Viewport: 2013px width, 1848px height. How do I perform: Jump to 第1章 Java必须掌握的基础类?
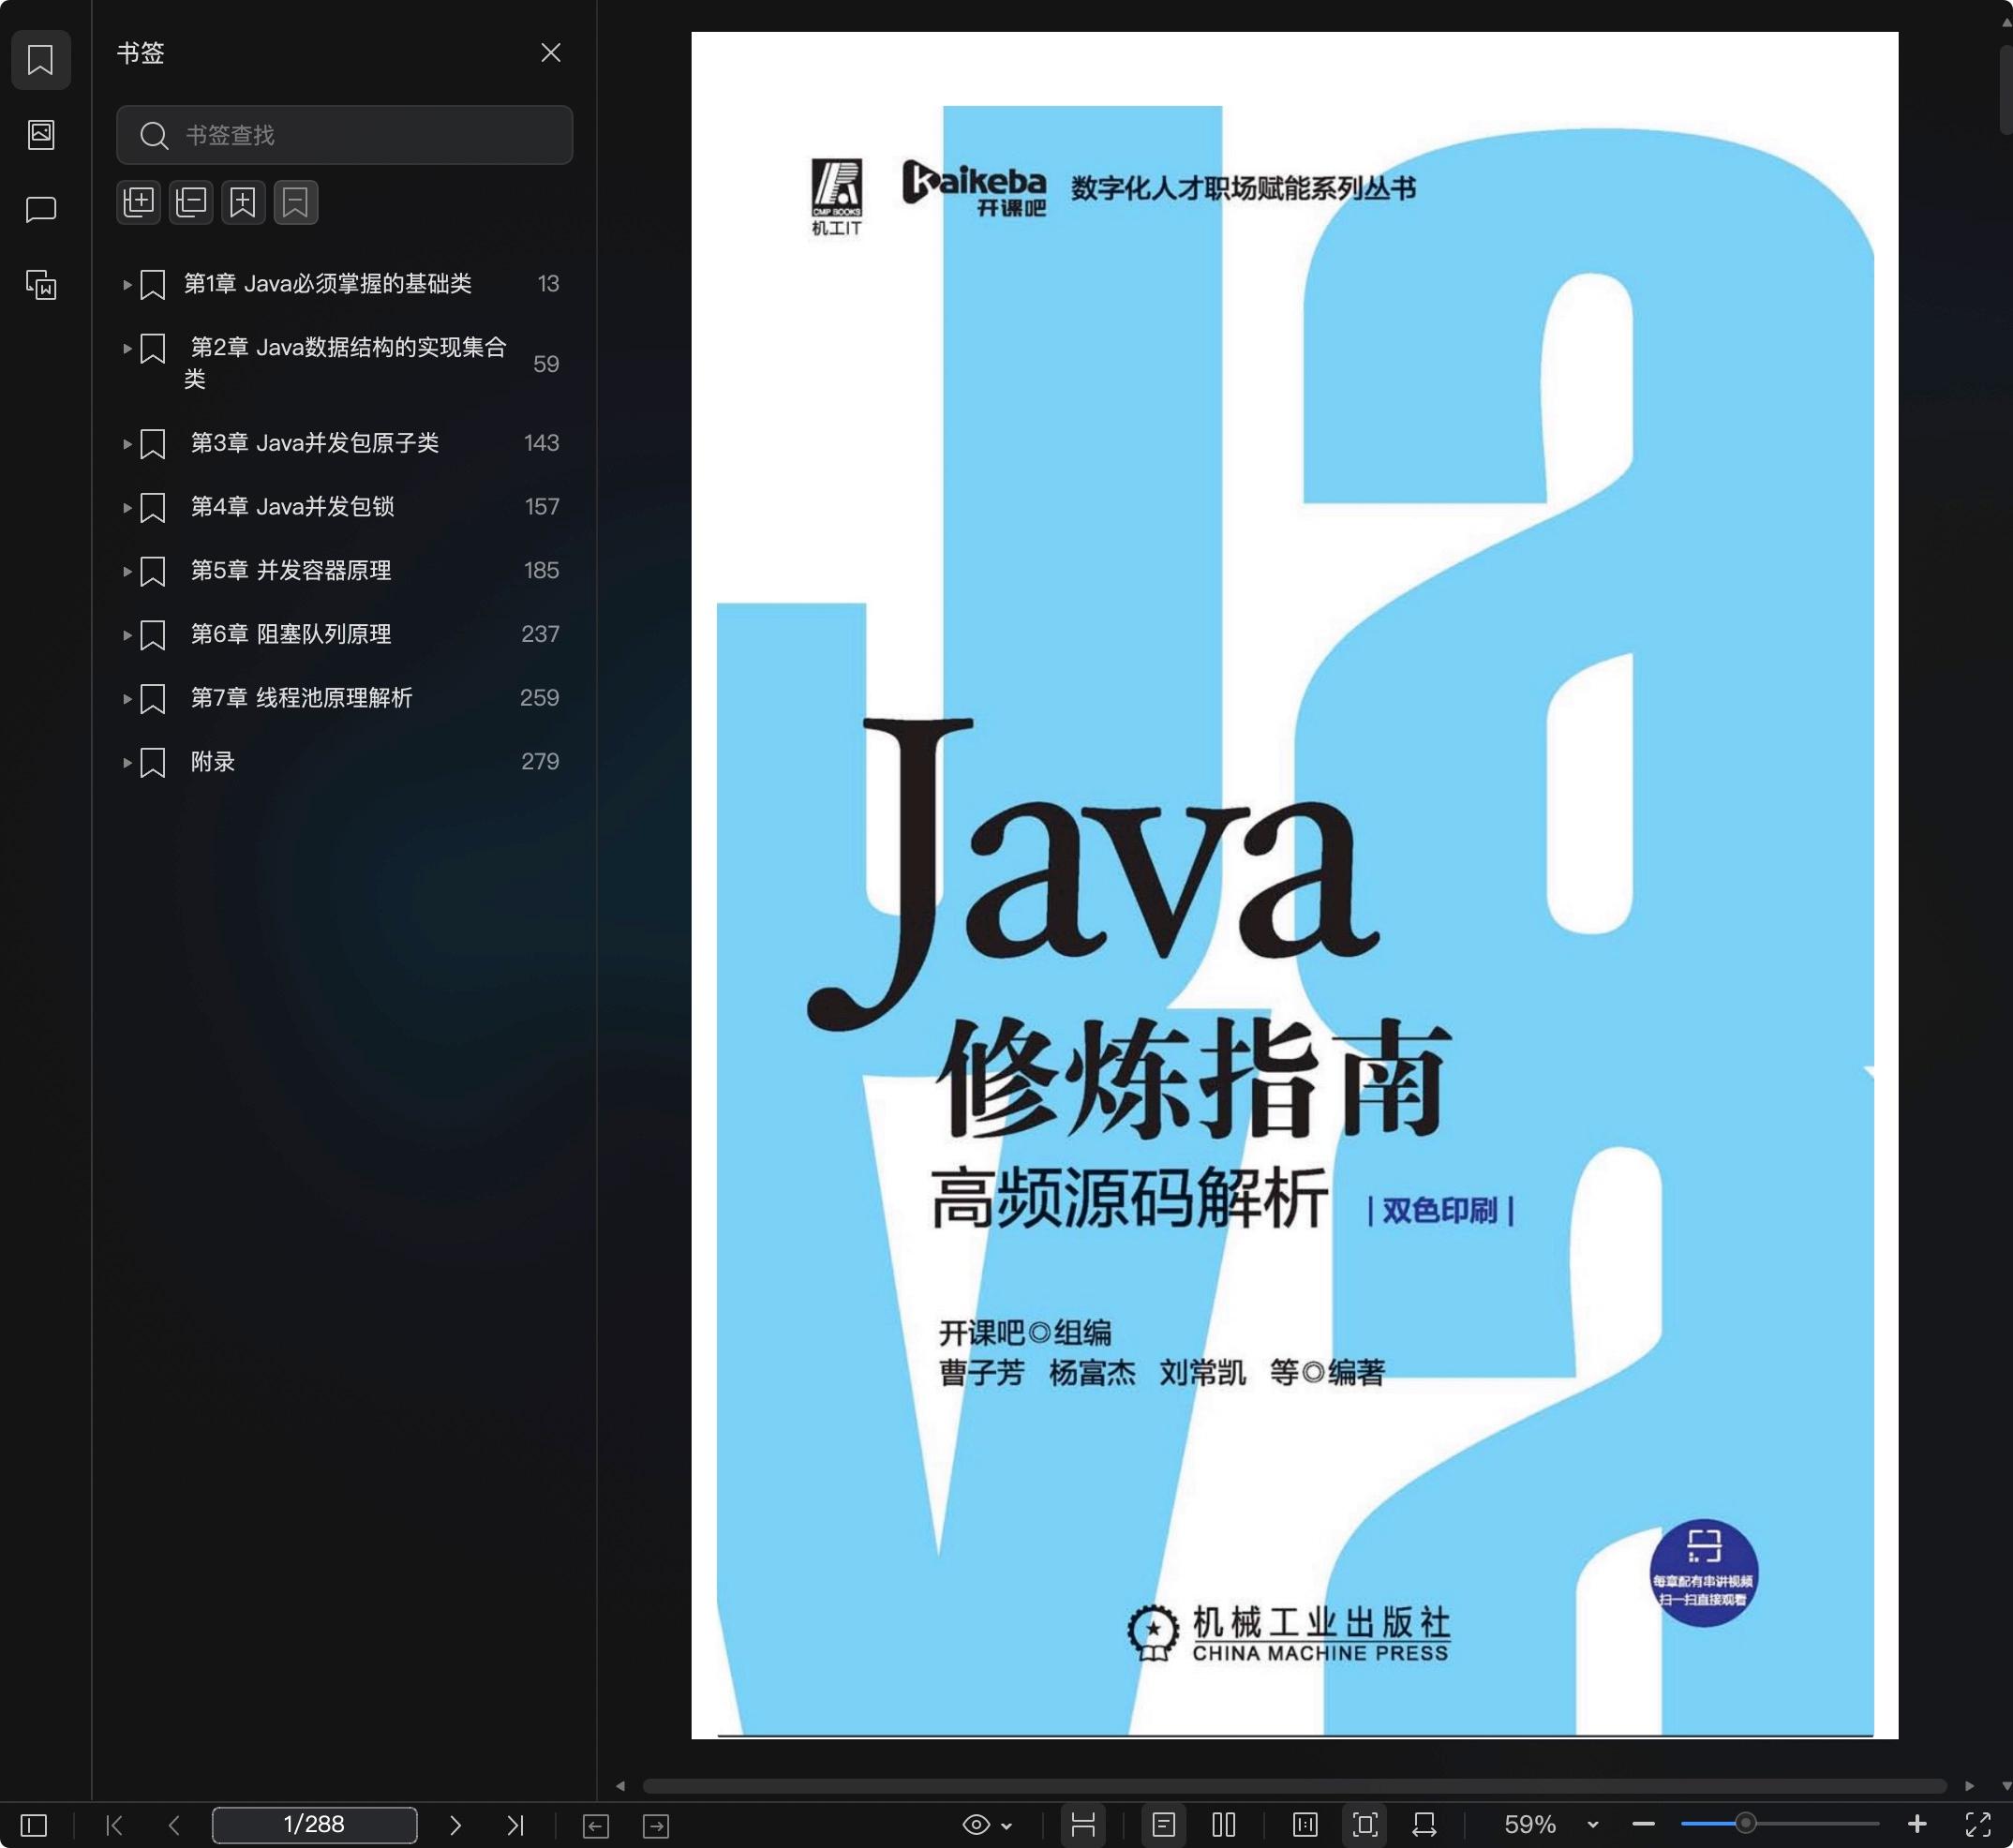[x=328, y=284]
